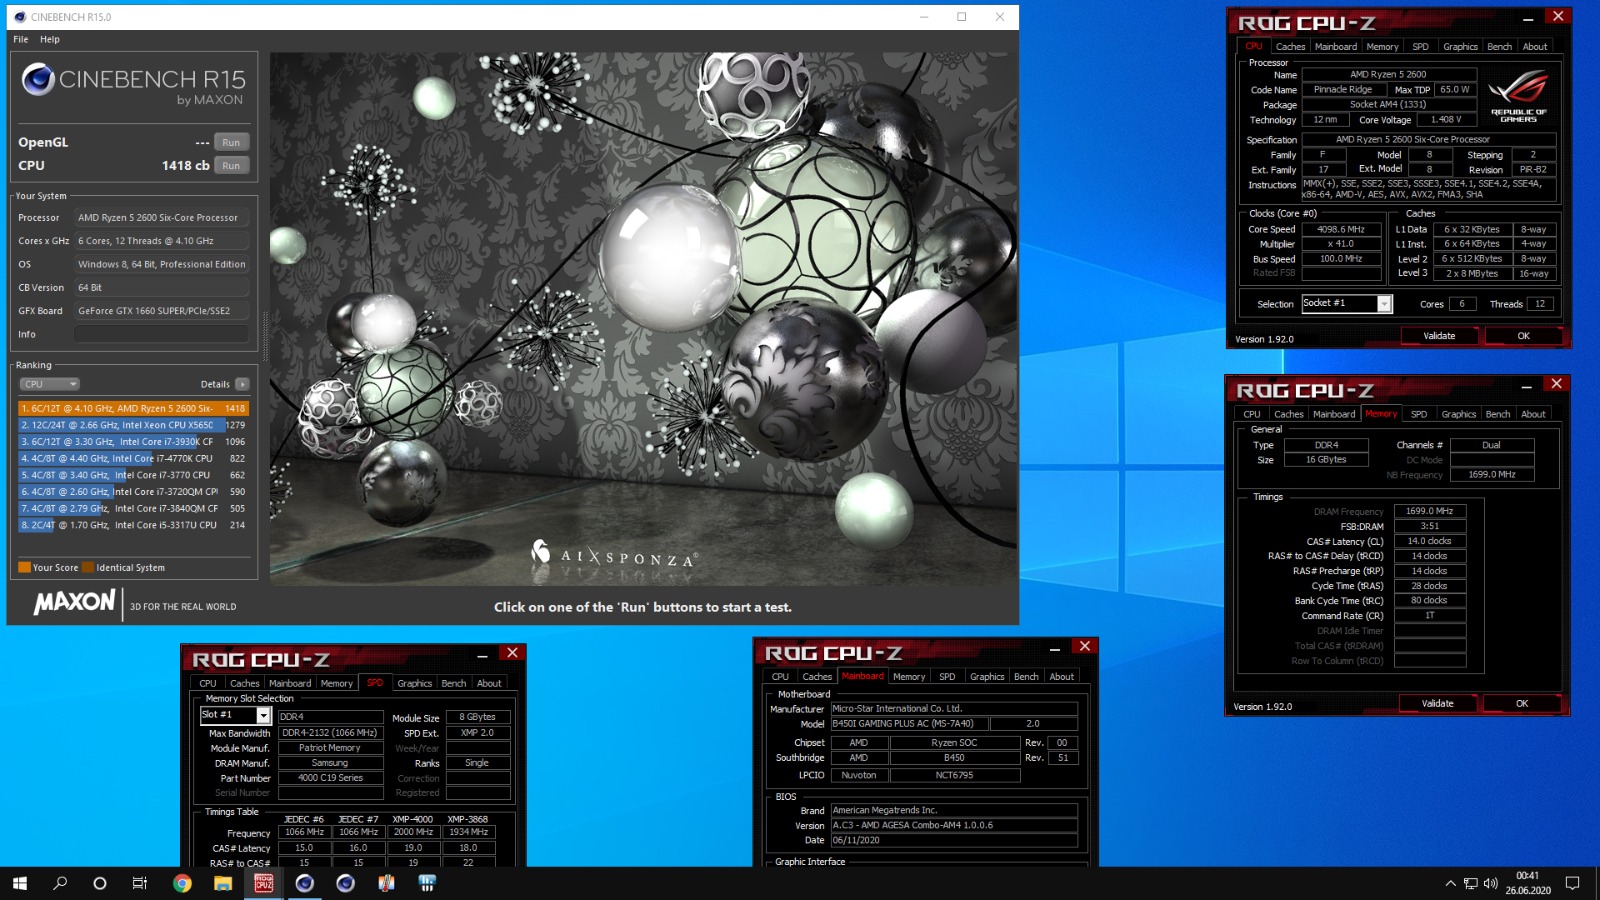This screenshot has width=1600, height=900.
Task: Open File Explorer from taskbar
Action: pos(223,883)
